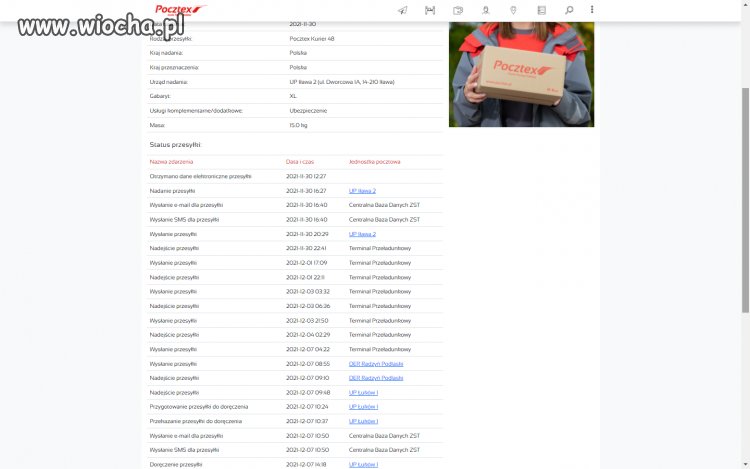Click the vertical page scrollbar thumb
The image size is (750, 469).
pyautogui.click(x=745, y=200)
